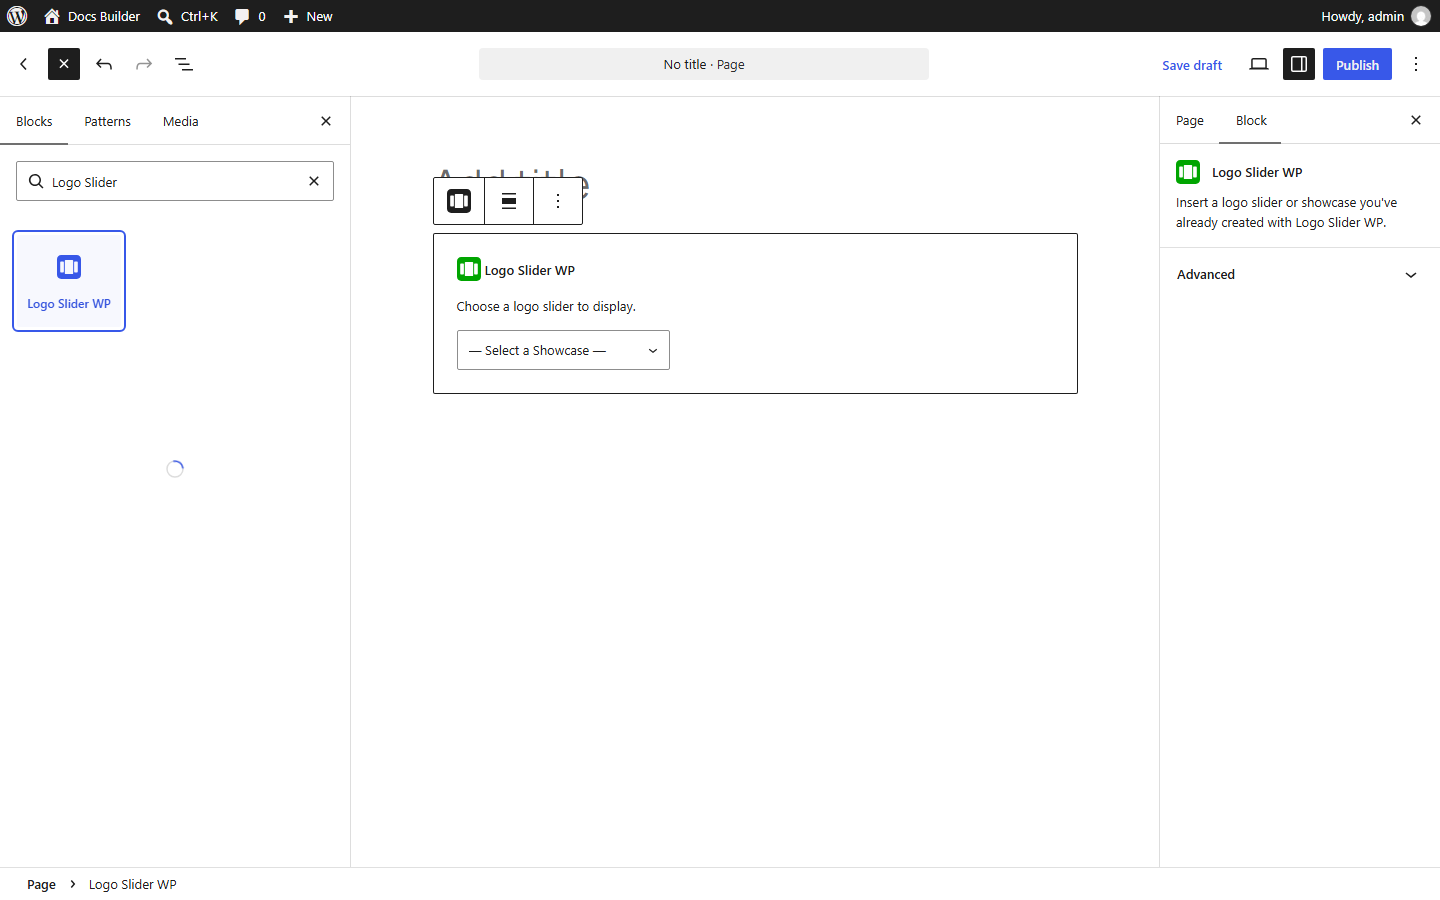Open the Select a Showcase dropdown
1440x900 pixels.
pyautogui.click(x=563, y=350)
